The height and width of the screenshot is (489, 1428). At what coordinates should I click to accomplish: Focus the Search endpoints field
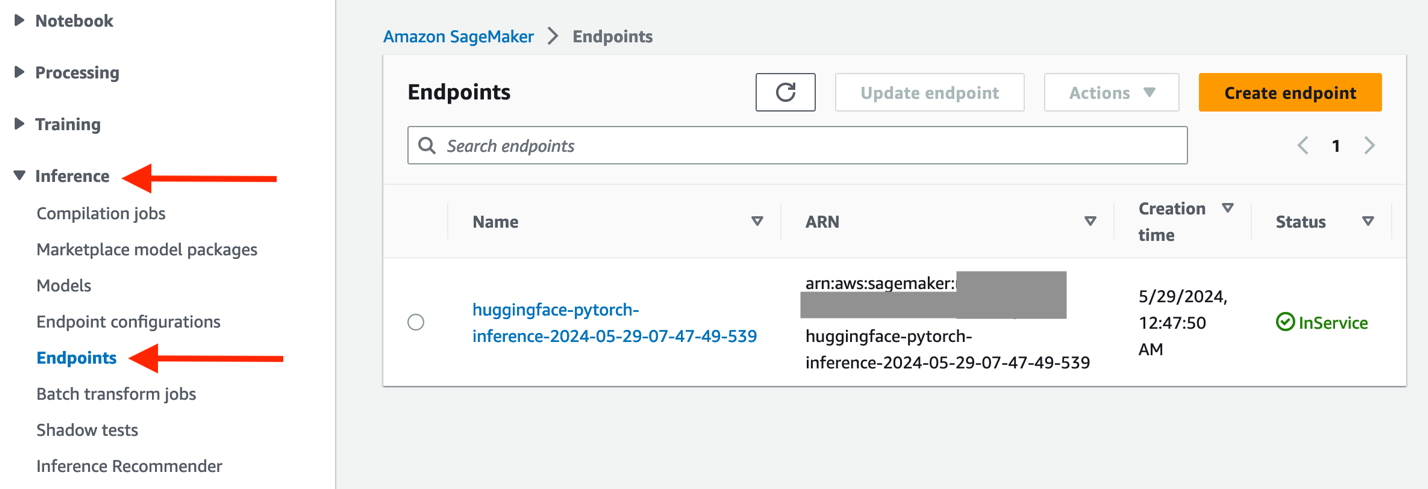[810, 146]
